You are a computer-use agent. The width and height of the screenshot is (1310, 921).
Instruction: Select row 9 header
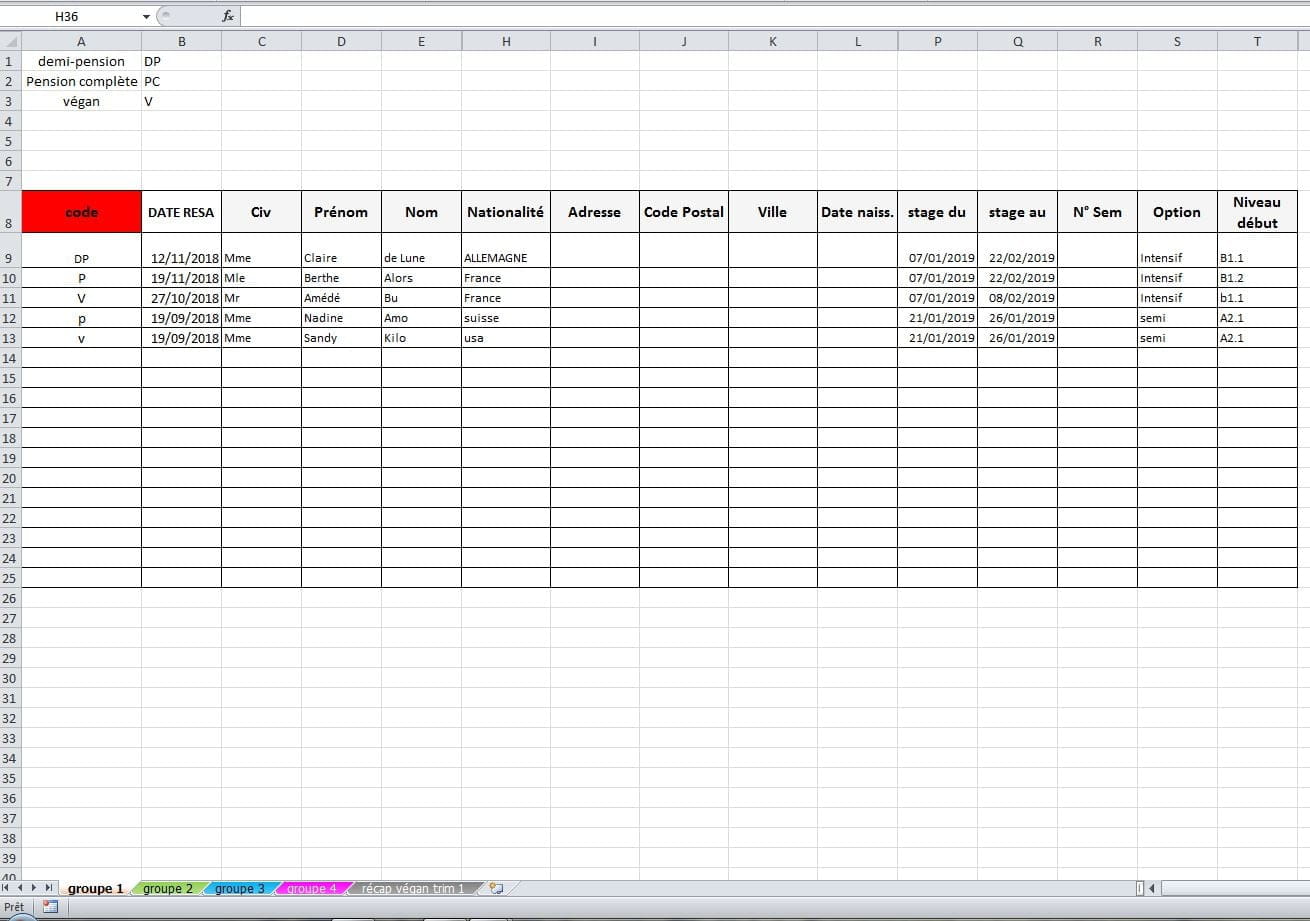pyautogui.click(x=10, y=257)
